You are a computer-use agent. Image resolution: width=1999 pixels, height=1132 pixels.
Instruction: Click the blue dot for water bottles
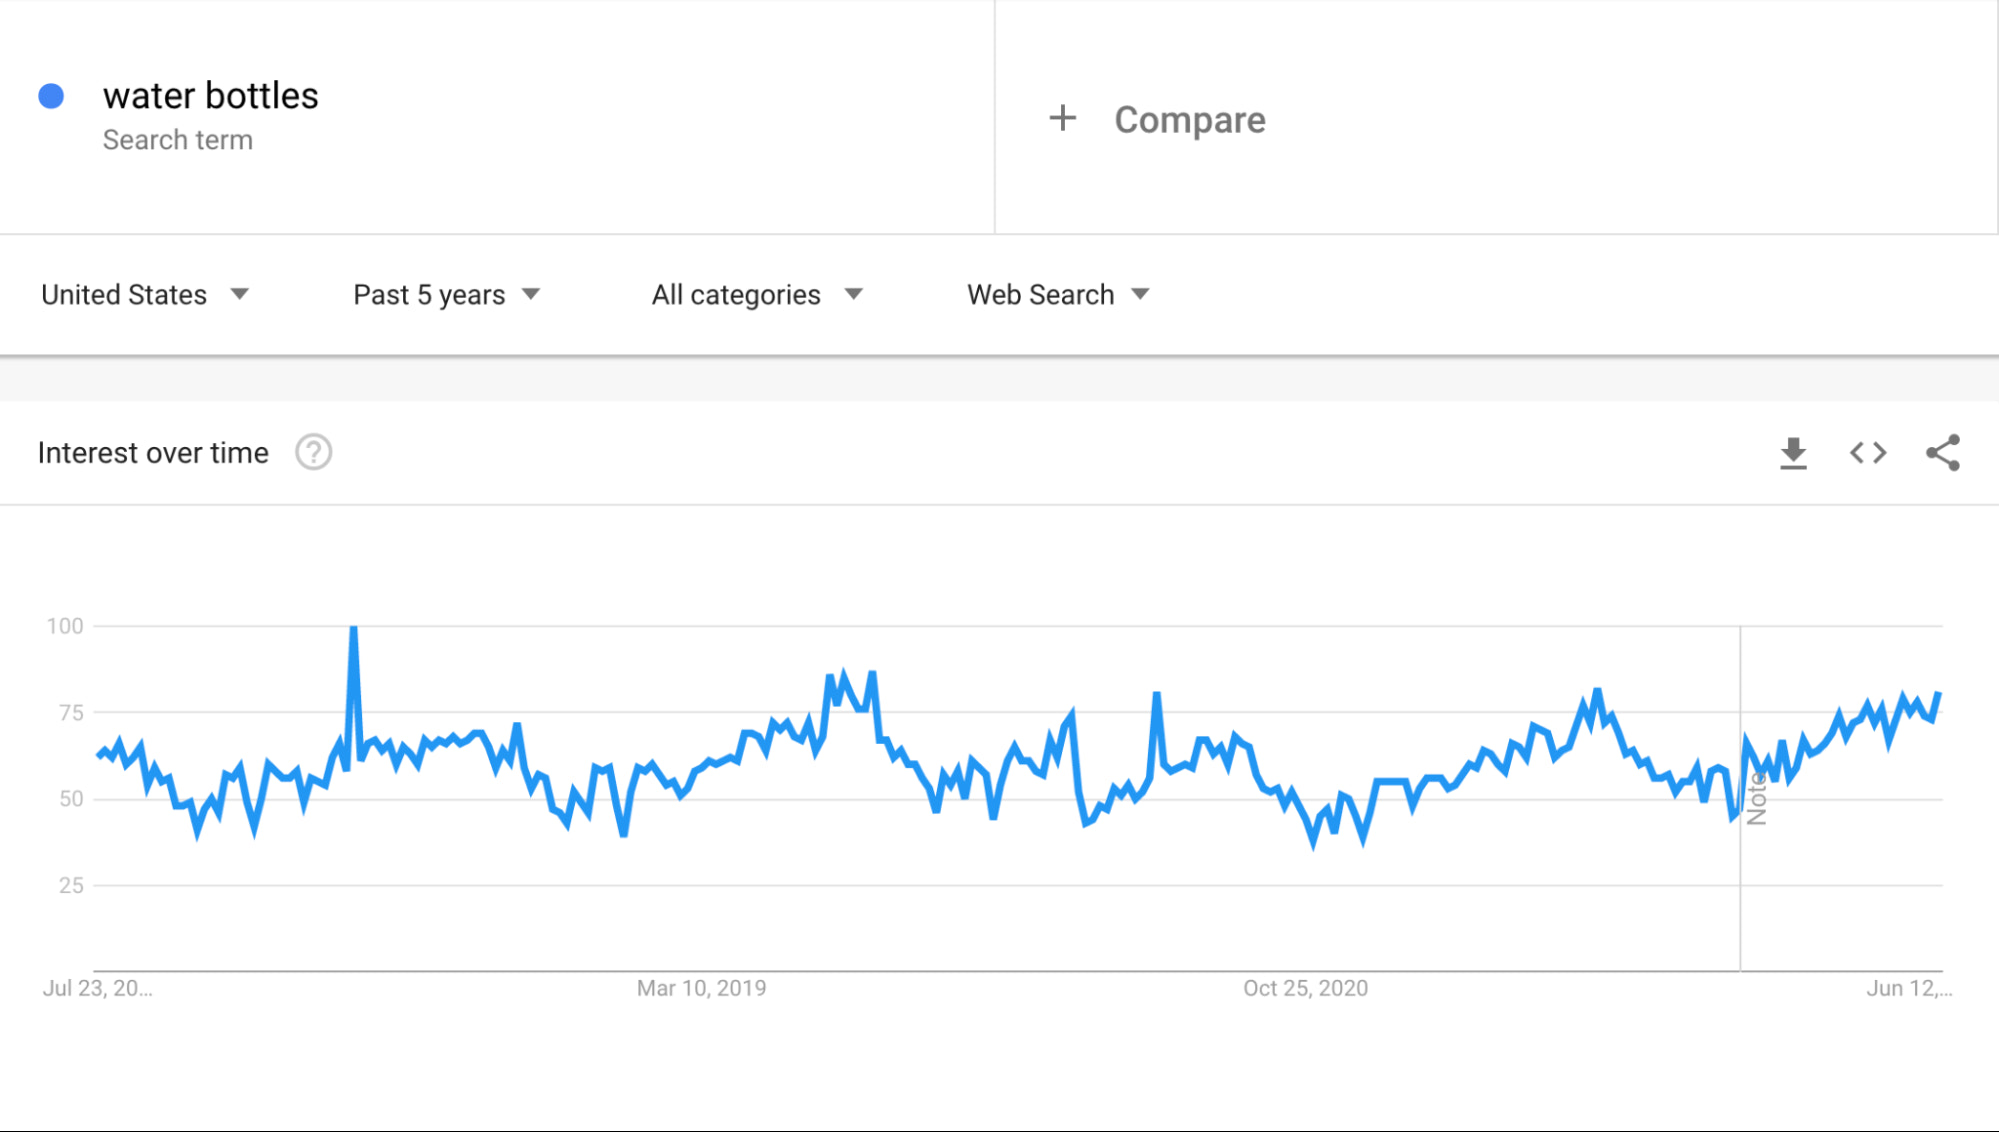point(51,96)
